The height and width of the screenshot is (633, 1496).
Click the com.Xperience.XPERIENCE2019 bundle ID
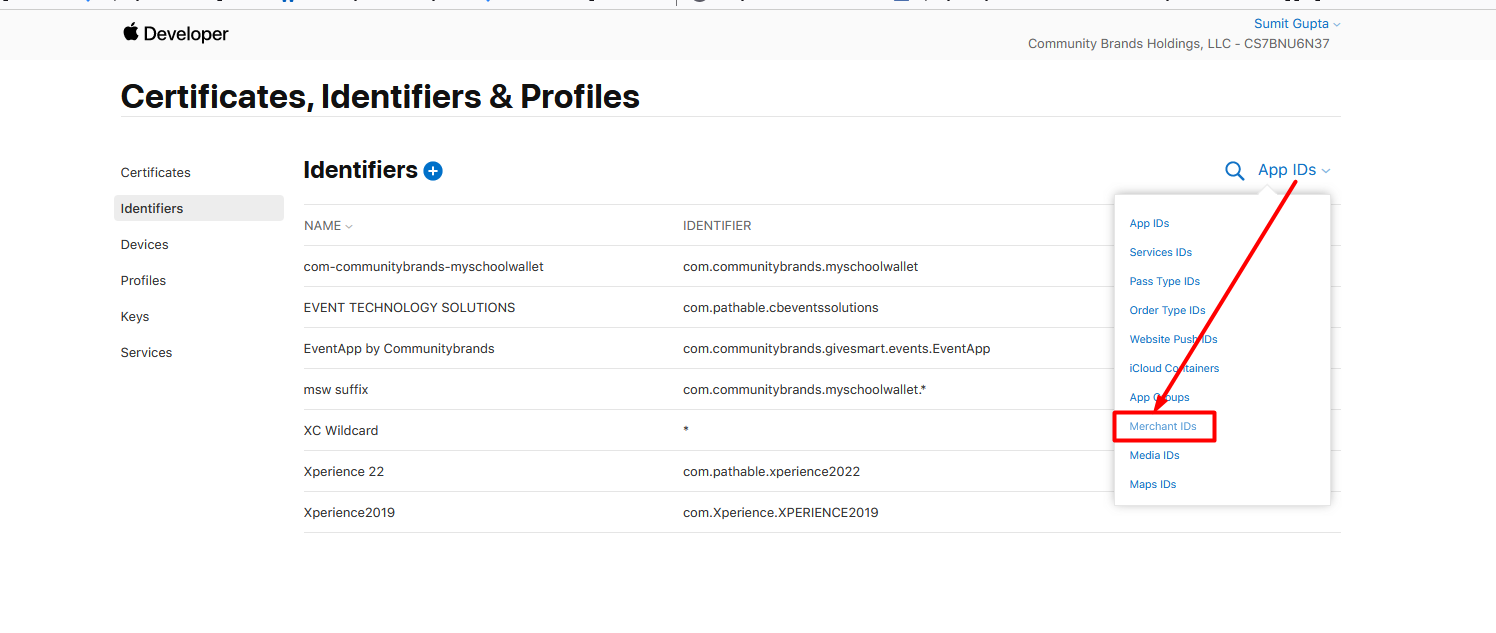tap(780, 513)
